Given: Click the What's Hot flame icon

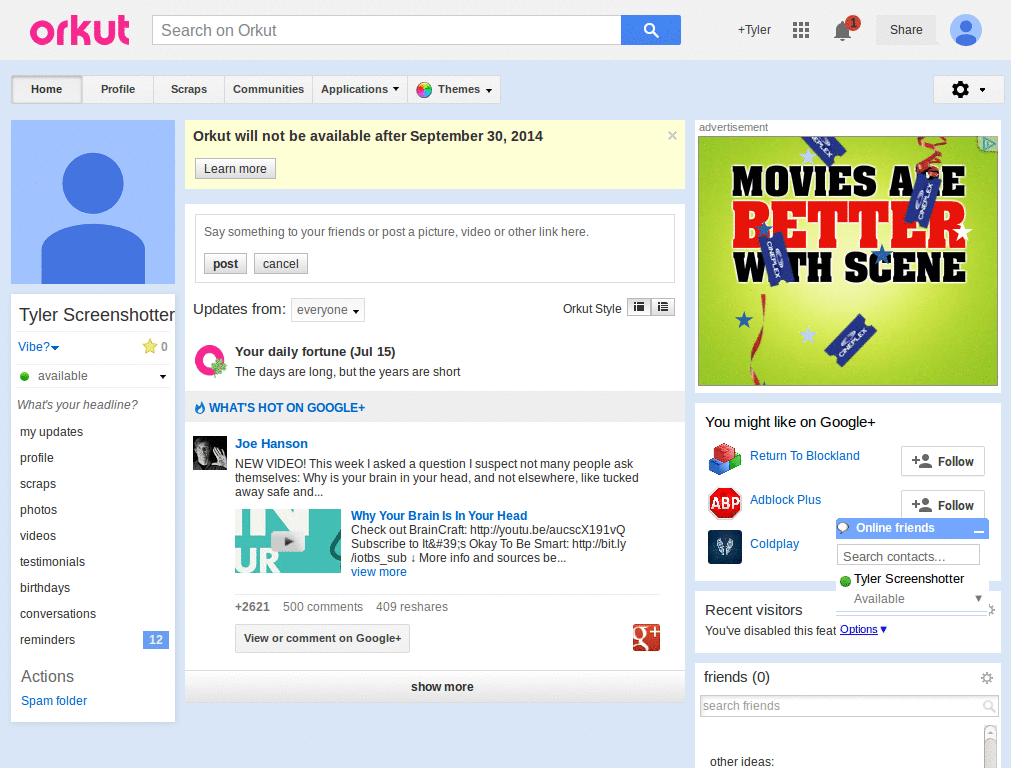Looking at the screenshot, I should pyautogui.click(x=200, y=408).
